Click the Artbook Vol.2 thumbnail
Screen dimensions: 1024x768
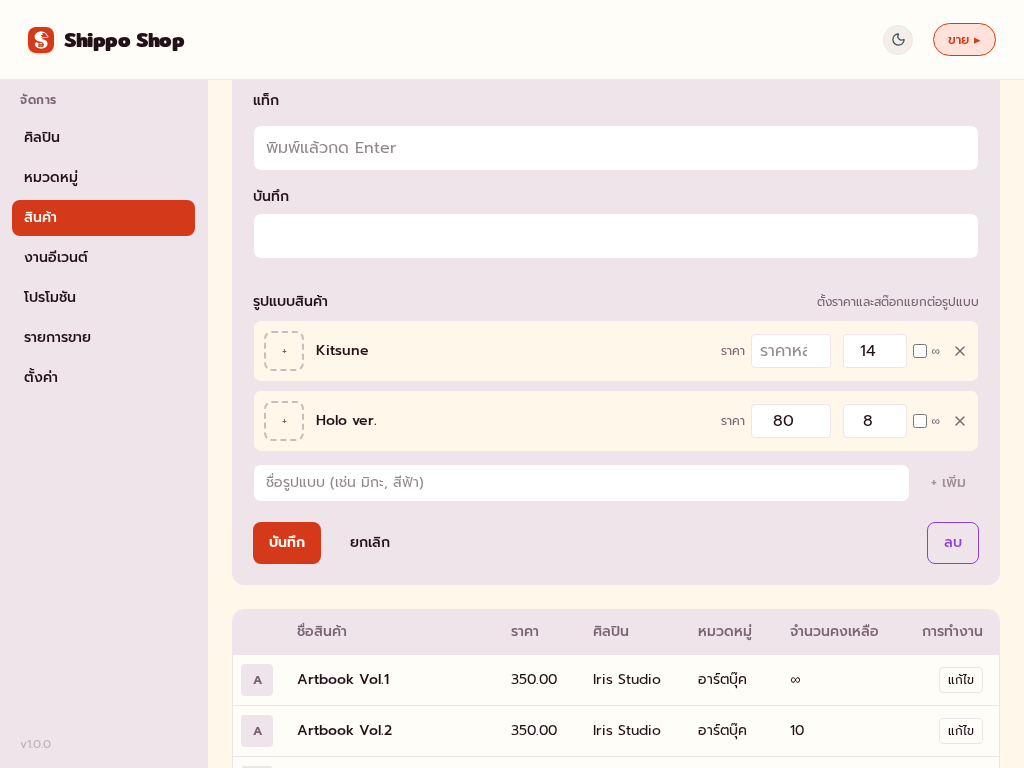pyautogui.click(x=257, y=731)
